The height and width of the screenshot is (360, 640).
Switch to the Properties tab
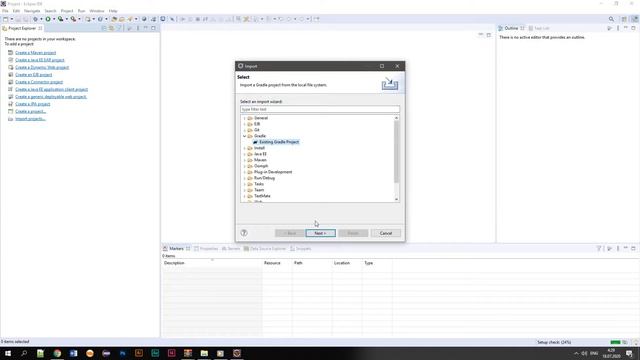tap(206, 249)
